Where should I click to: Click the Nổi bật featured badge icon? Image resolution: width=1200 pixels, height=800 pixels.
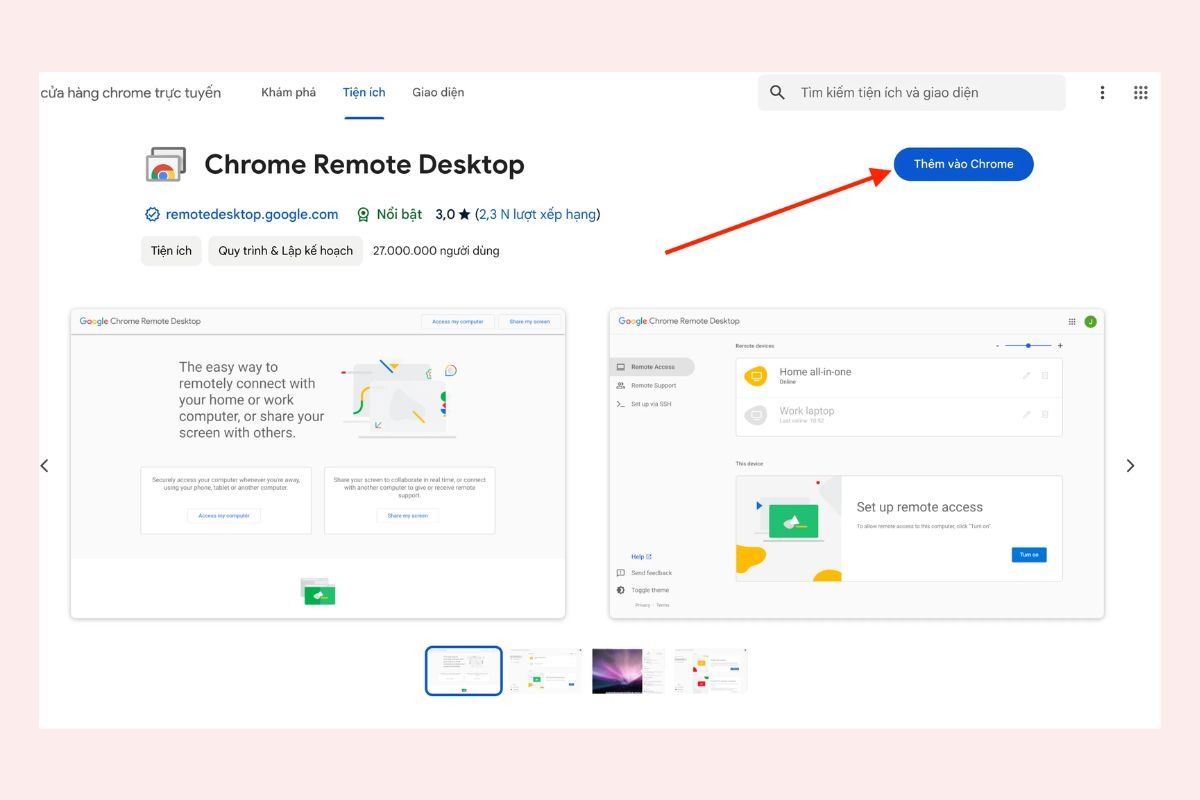click(363, 214)
